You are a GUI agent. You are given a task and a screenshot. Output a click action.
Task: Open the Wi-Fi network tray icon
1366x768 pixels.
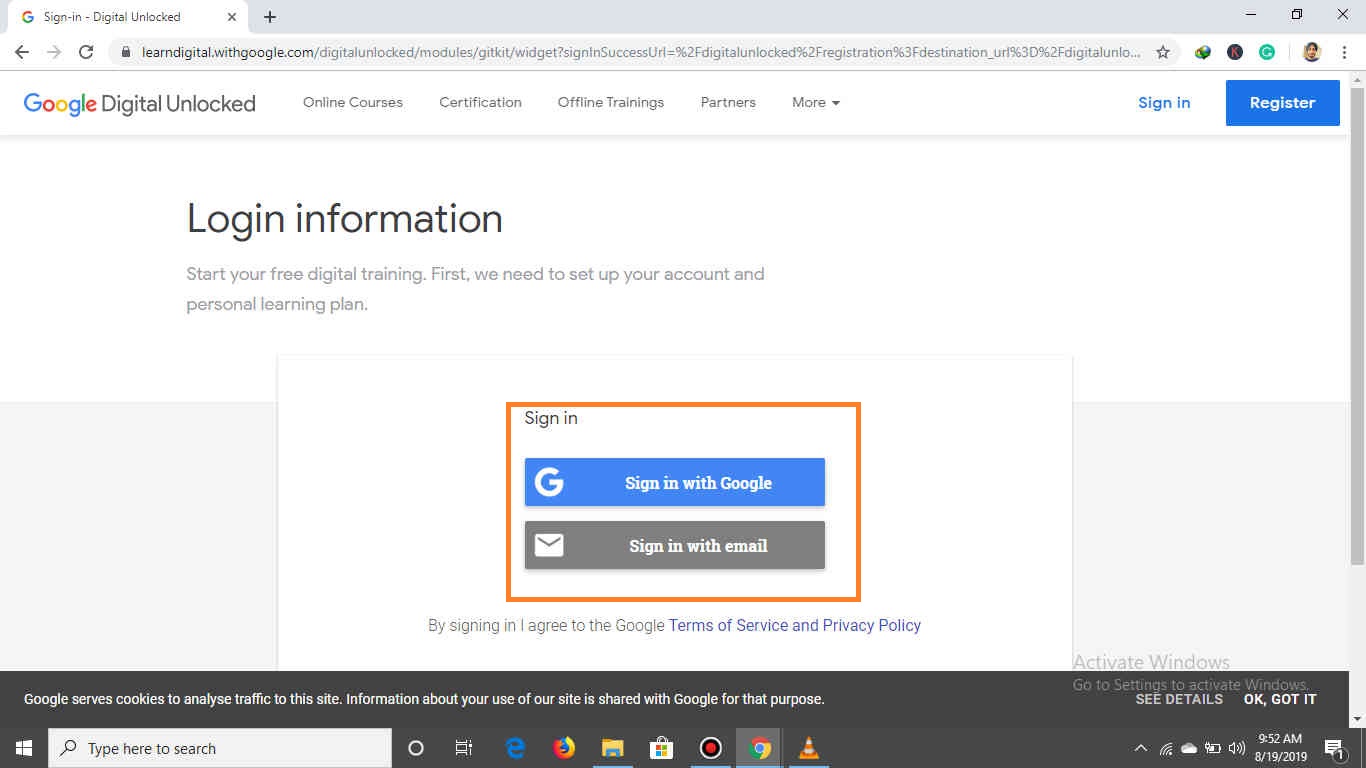coord(1165,748)
